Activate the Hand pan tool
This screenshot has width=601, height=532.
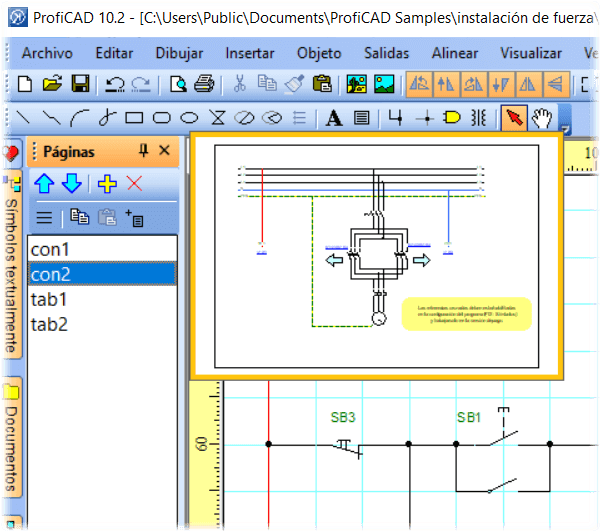pos(542,117)
